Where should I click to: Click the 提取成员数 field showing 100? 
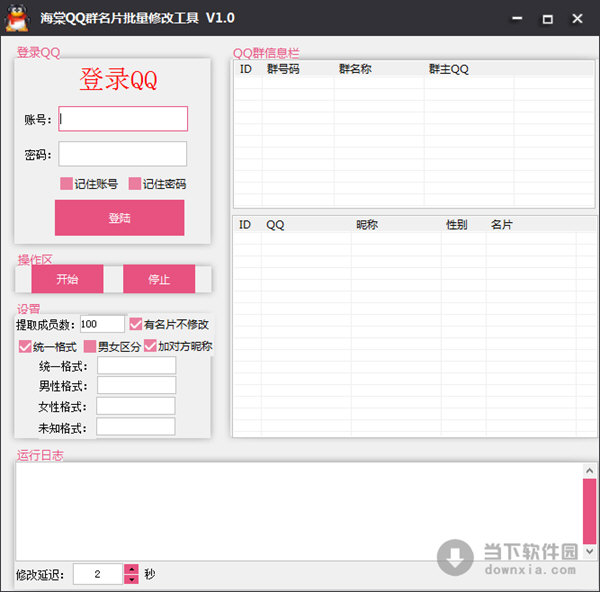click(102, 324)
